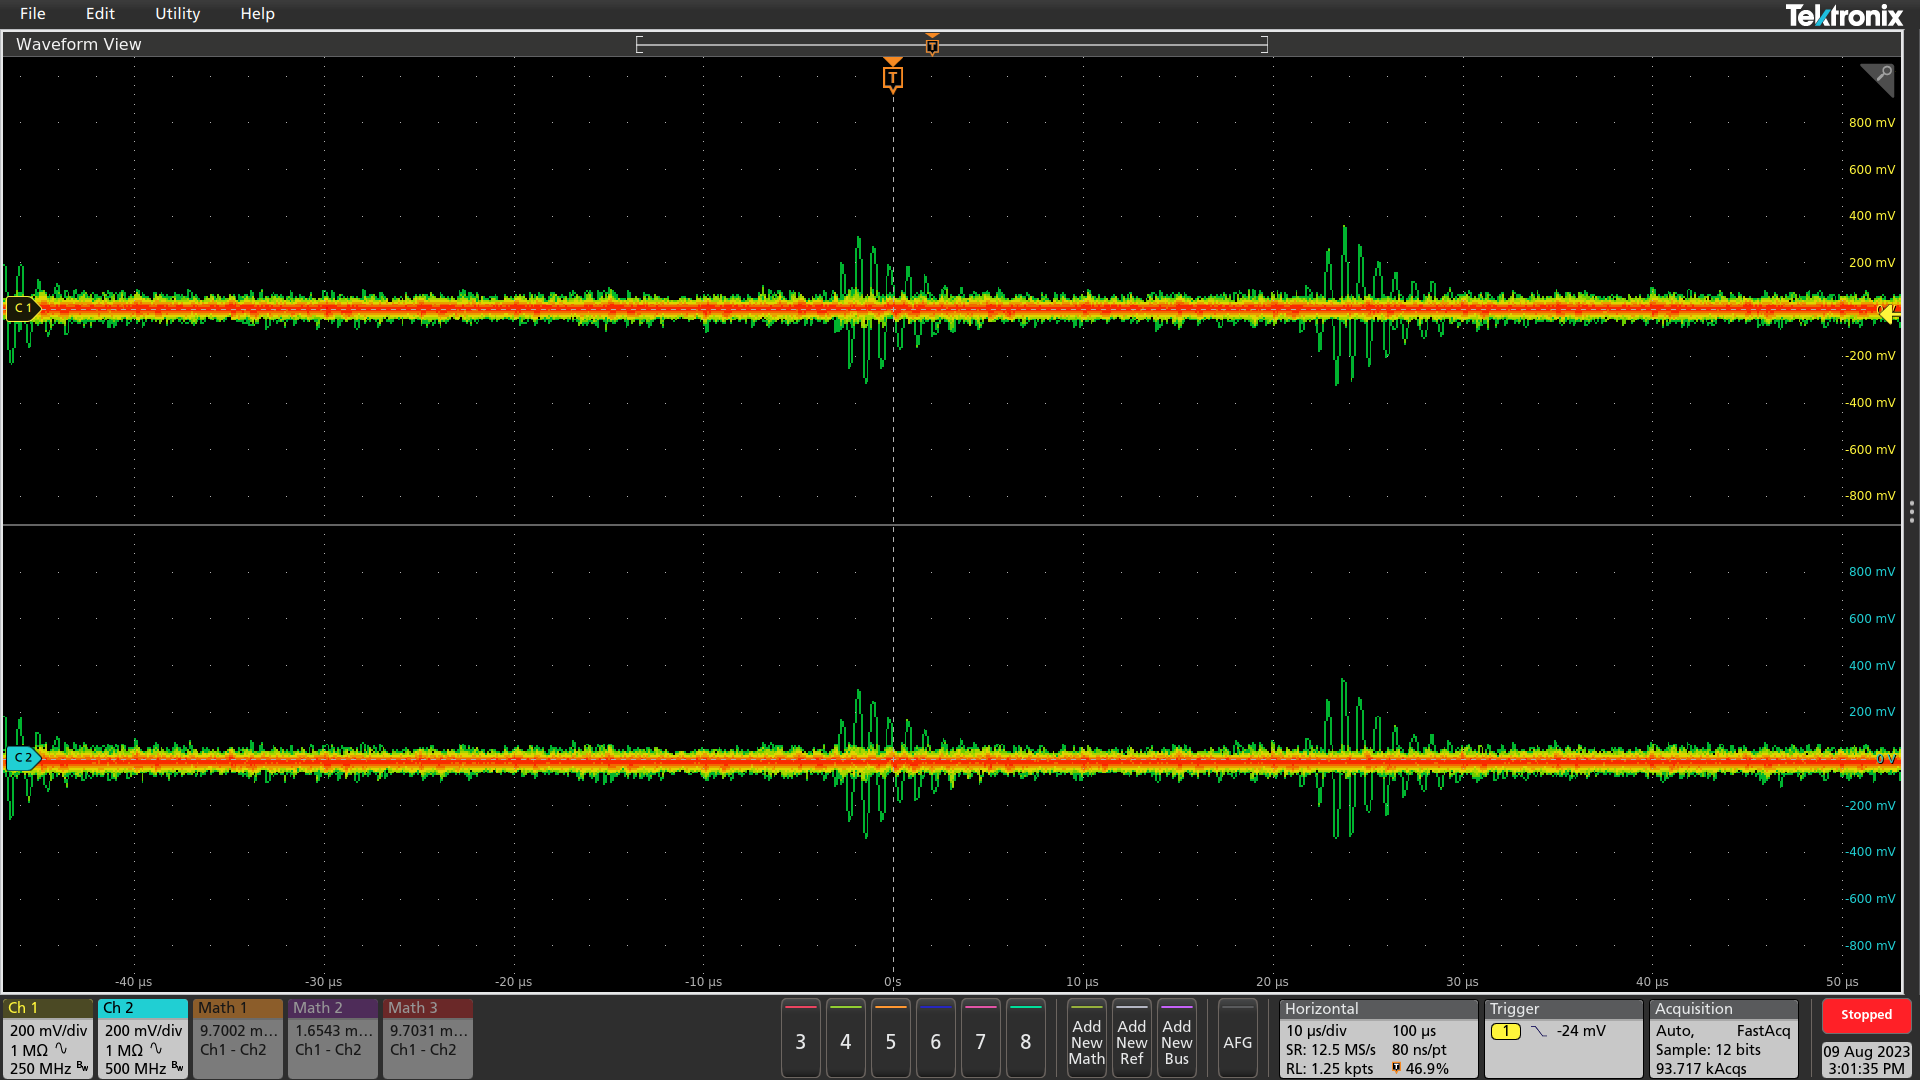
Task: Add a new math waveform
Action: tap(1086, 1041)
